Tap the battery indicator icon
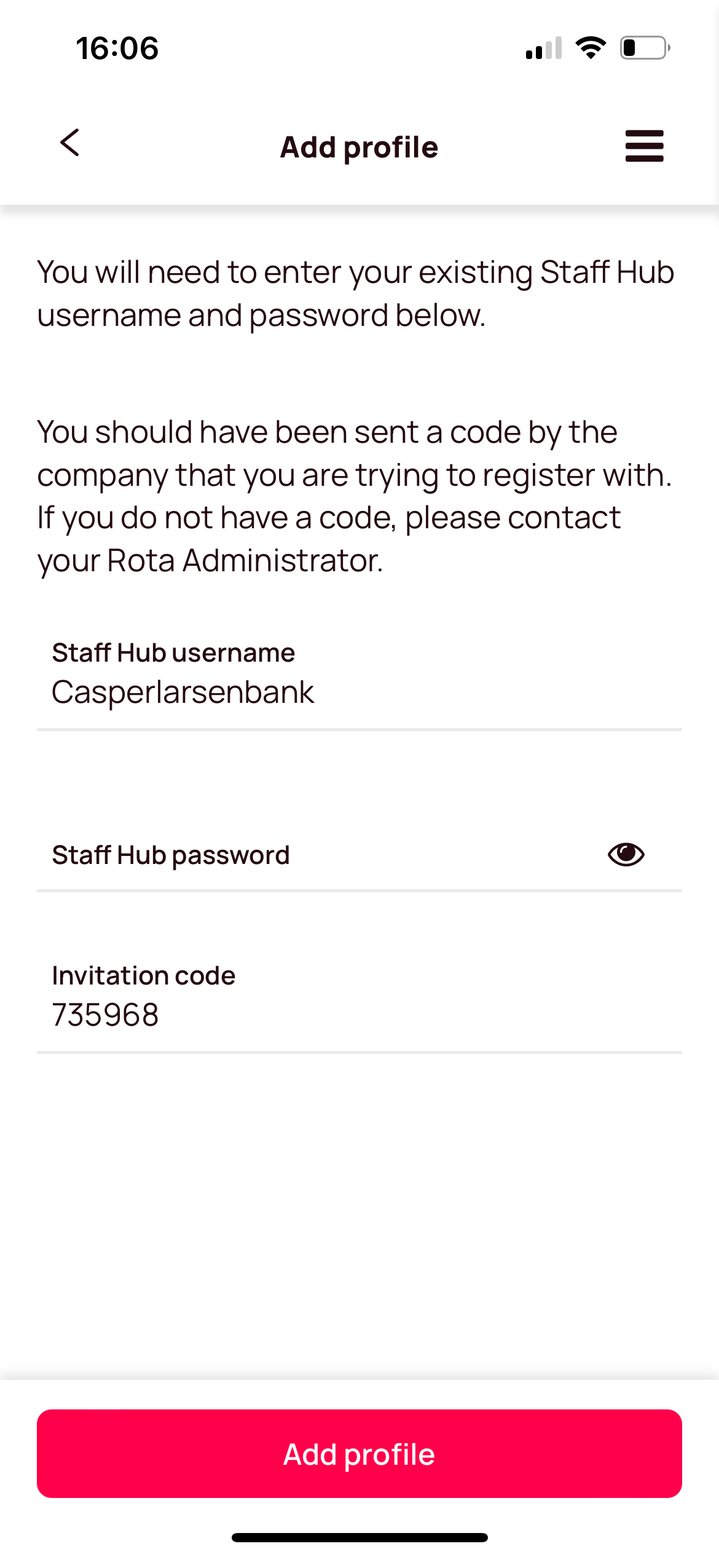The width and height of the screenshot is (719, 1557). (x=646, y=46)
